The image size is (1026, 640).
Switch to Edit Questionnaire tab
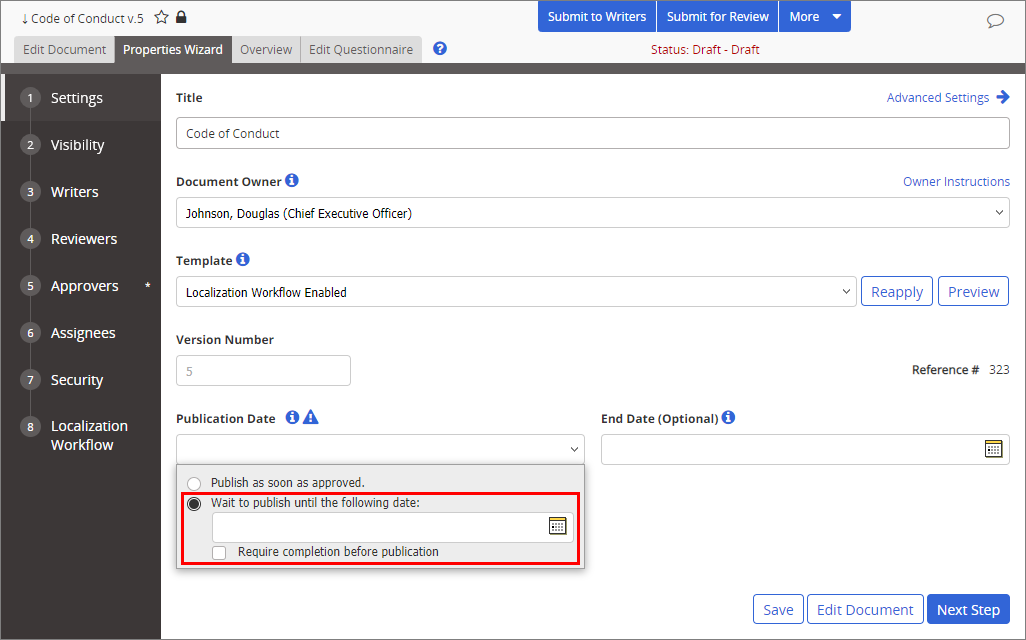coord(361,50)
